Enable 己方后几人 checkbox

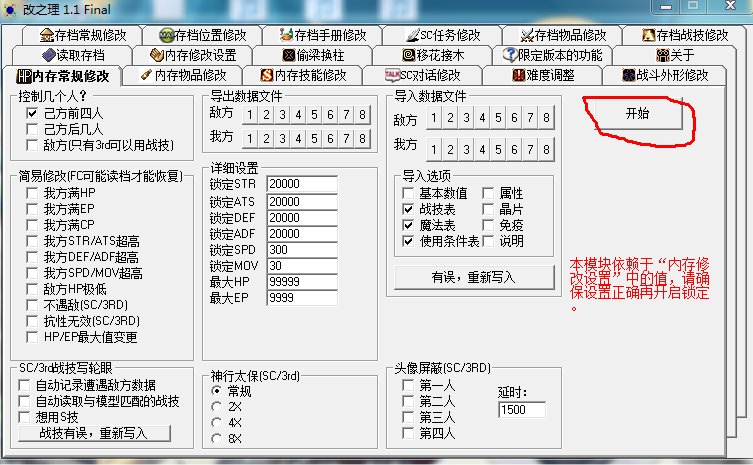pos(32,129)
